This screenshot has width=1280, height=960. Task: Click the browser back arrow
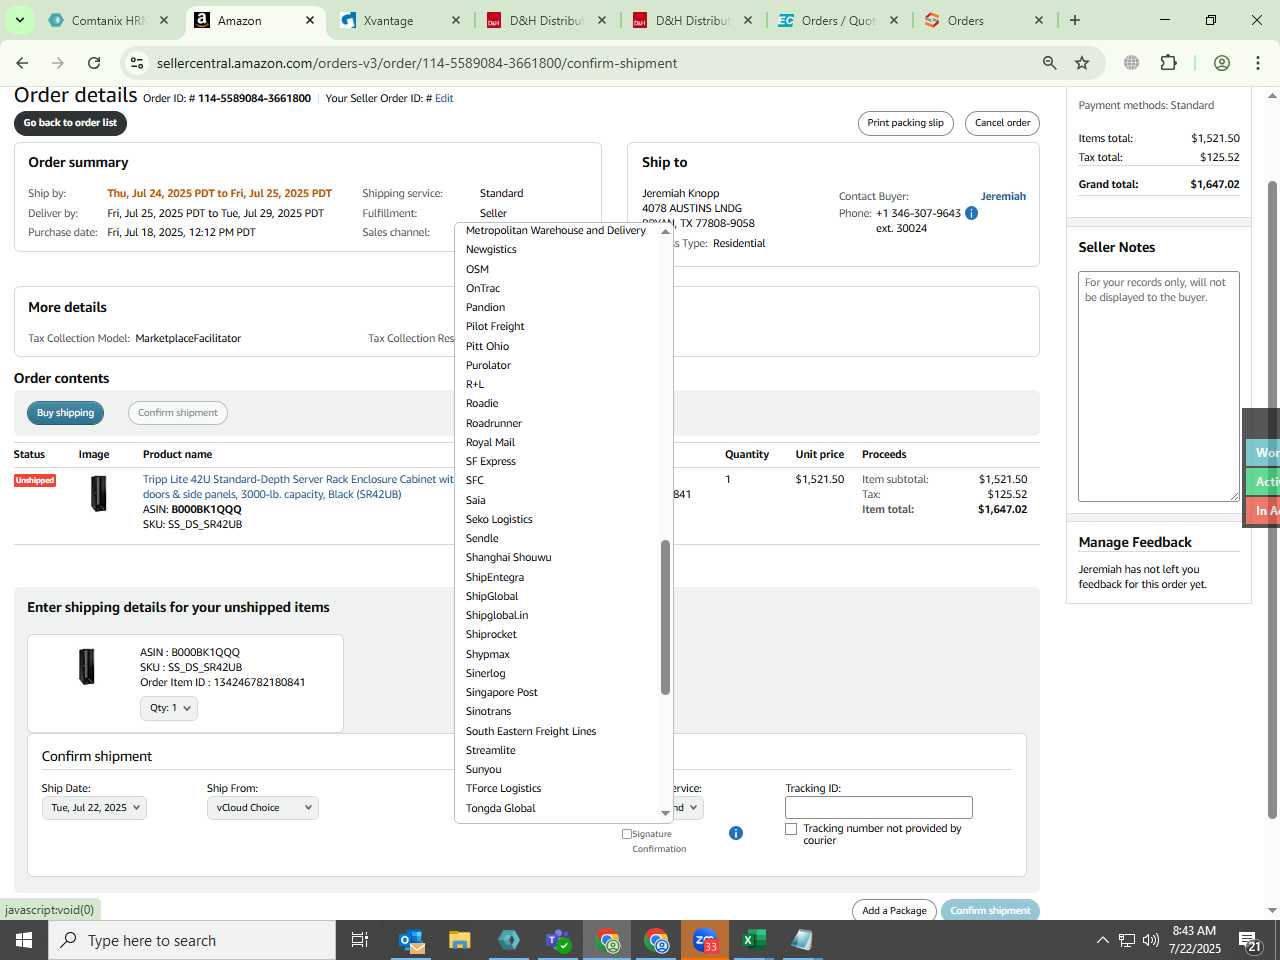coord(22,63)
